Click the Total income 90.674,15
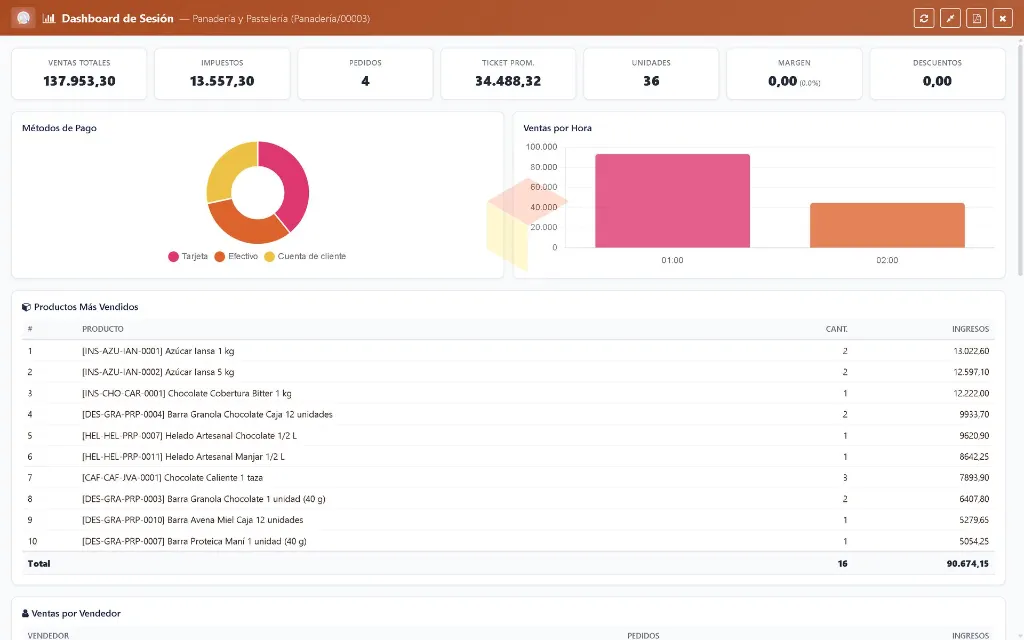 (x=968, y=564)
